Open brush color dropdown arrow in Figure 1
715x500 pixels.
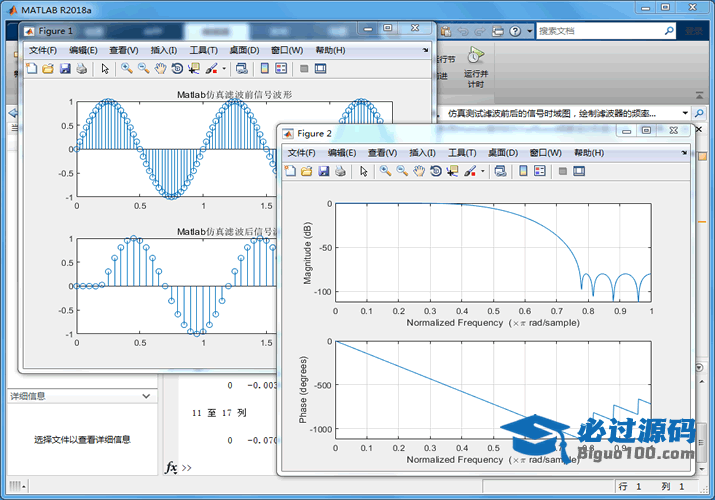[224, 69]
